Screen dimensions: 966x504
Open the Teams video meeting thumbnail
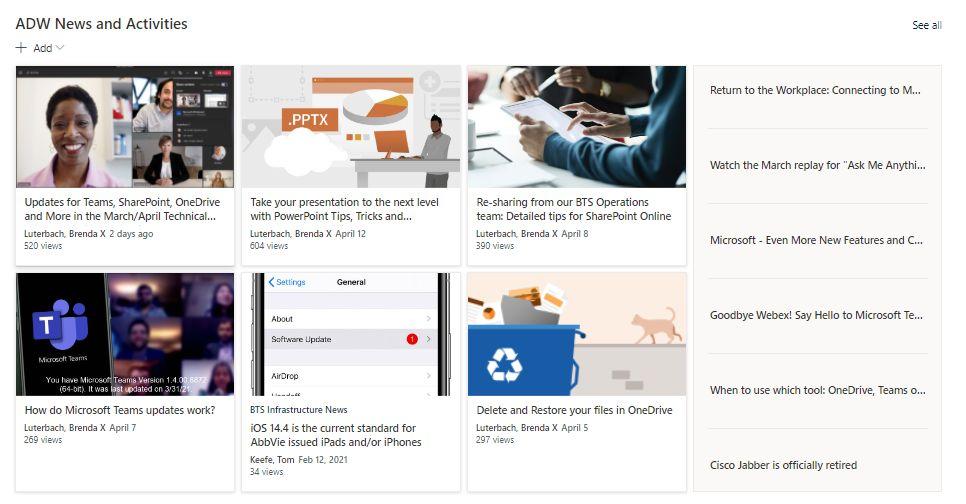125,127
